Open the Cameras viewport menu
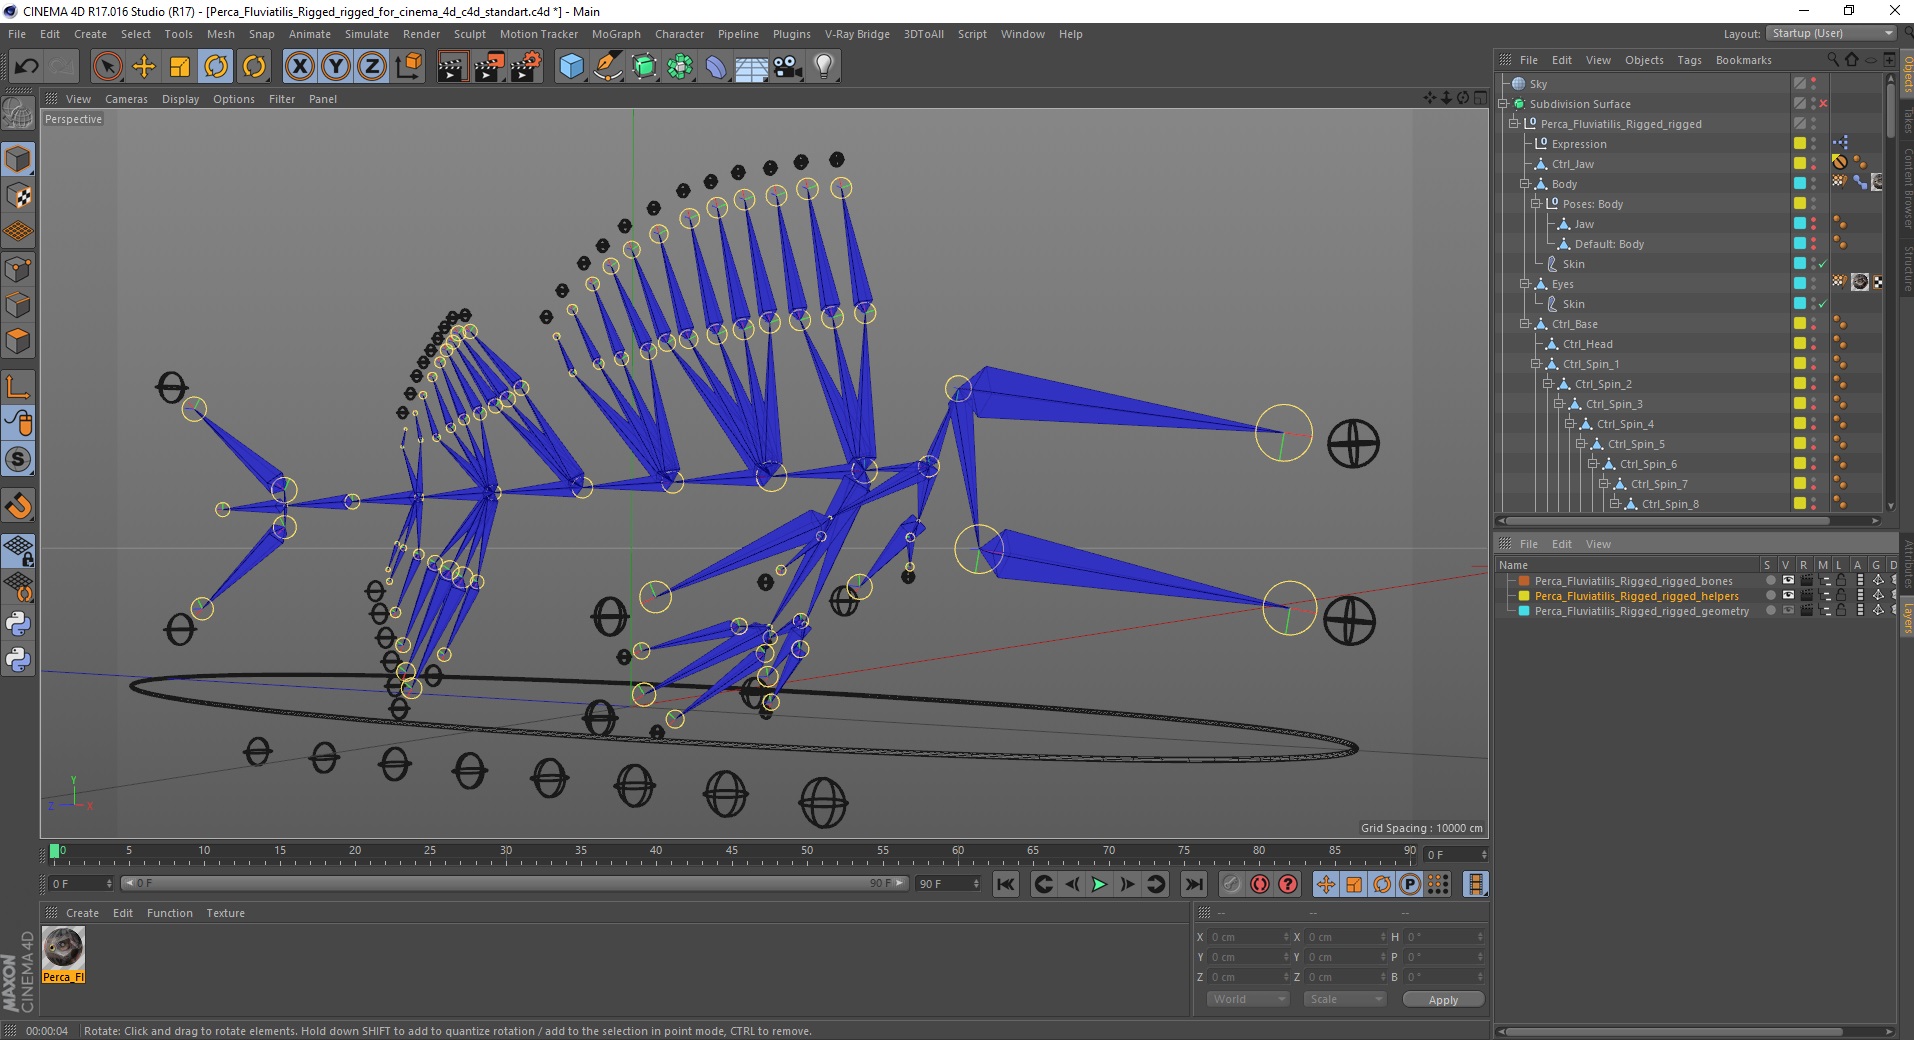Viewport: 1914px width, 1040px height. pos(126,99)
